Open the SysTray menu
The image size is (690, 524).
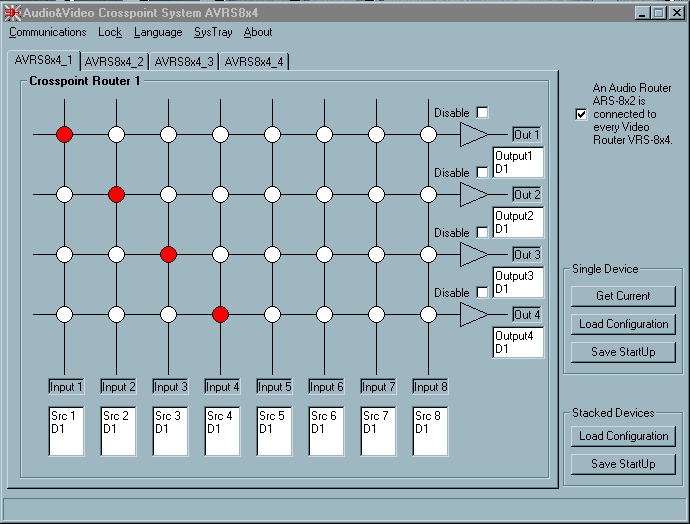pyautogui.click(x=213, y=32)
